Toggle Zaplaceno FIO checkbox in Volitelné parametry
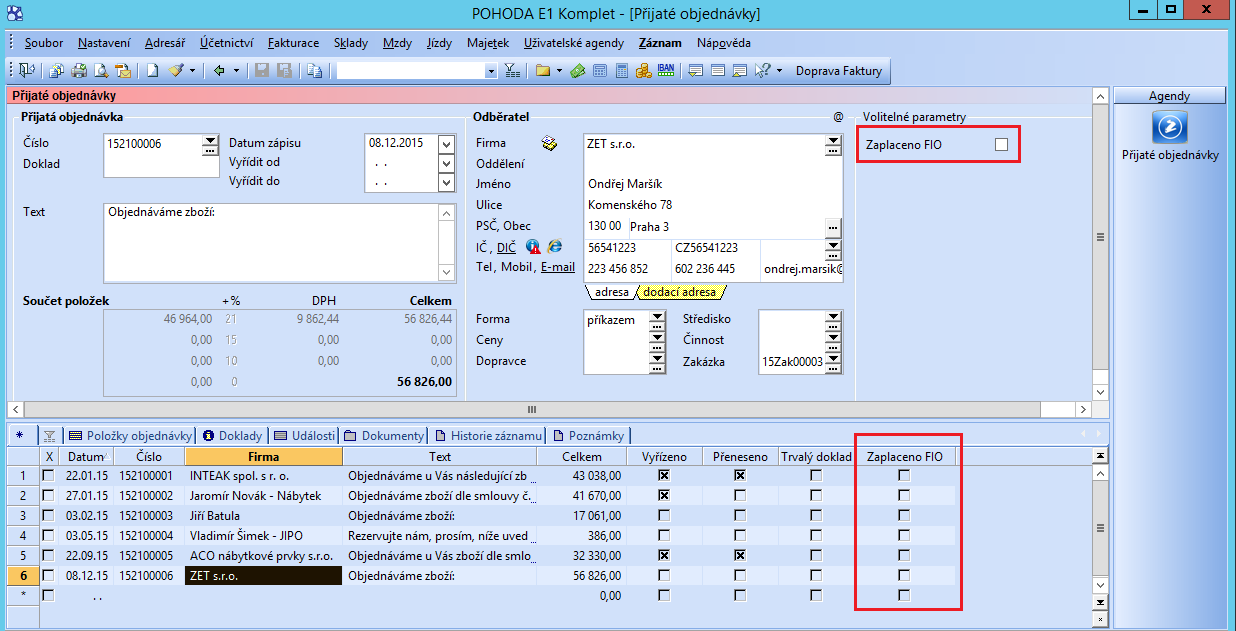 (1001, 146)
